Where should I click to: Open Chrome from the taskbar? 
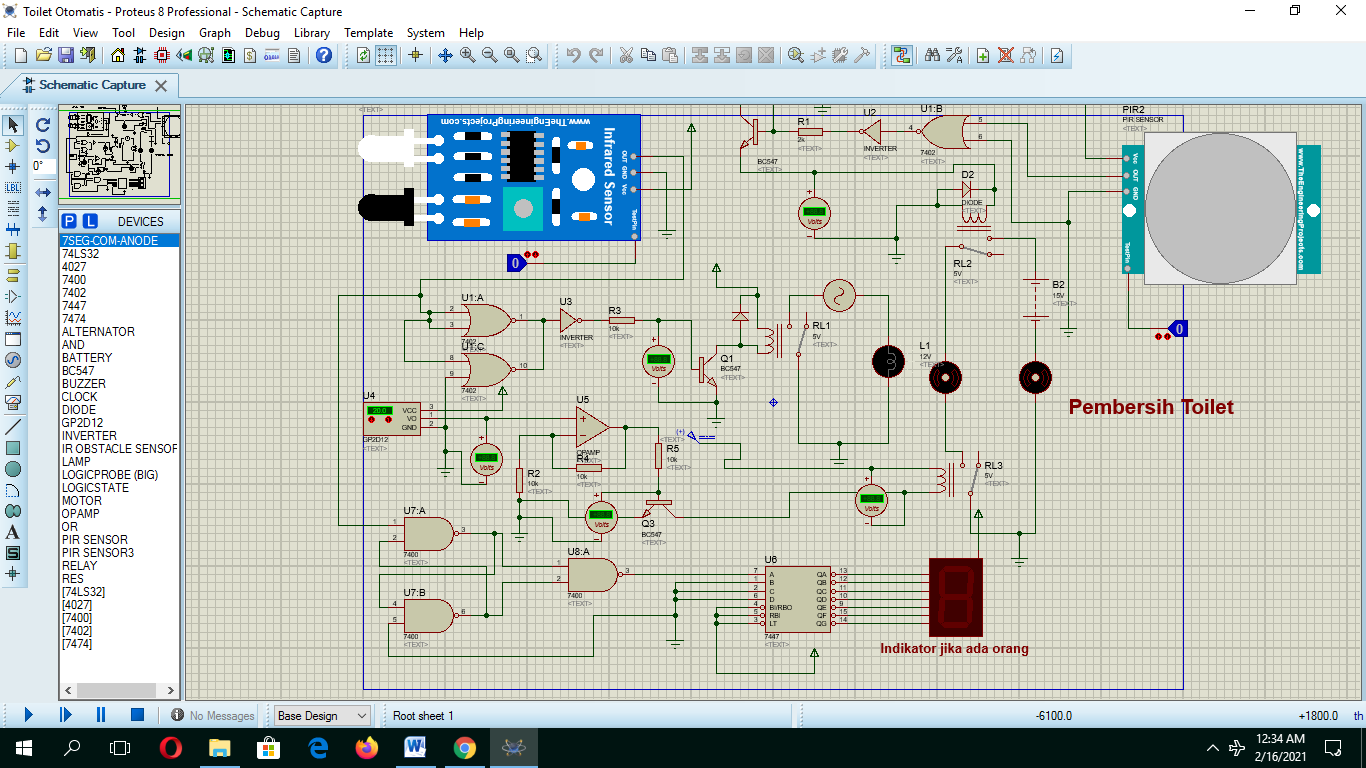click(465, 747)
